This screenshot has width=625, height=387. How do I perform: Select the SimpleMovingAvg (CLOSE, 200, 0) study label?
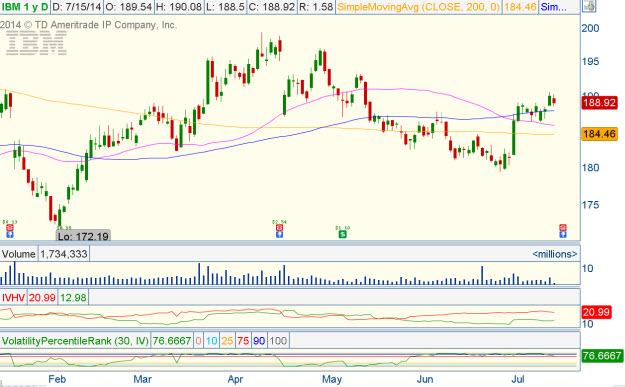pos(419,7)
